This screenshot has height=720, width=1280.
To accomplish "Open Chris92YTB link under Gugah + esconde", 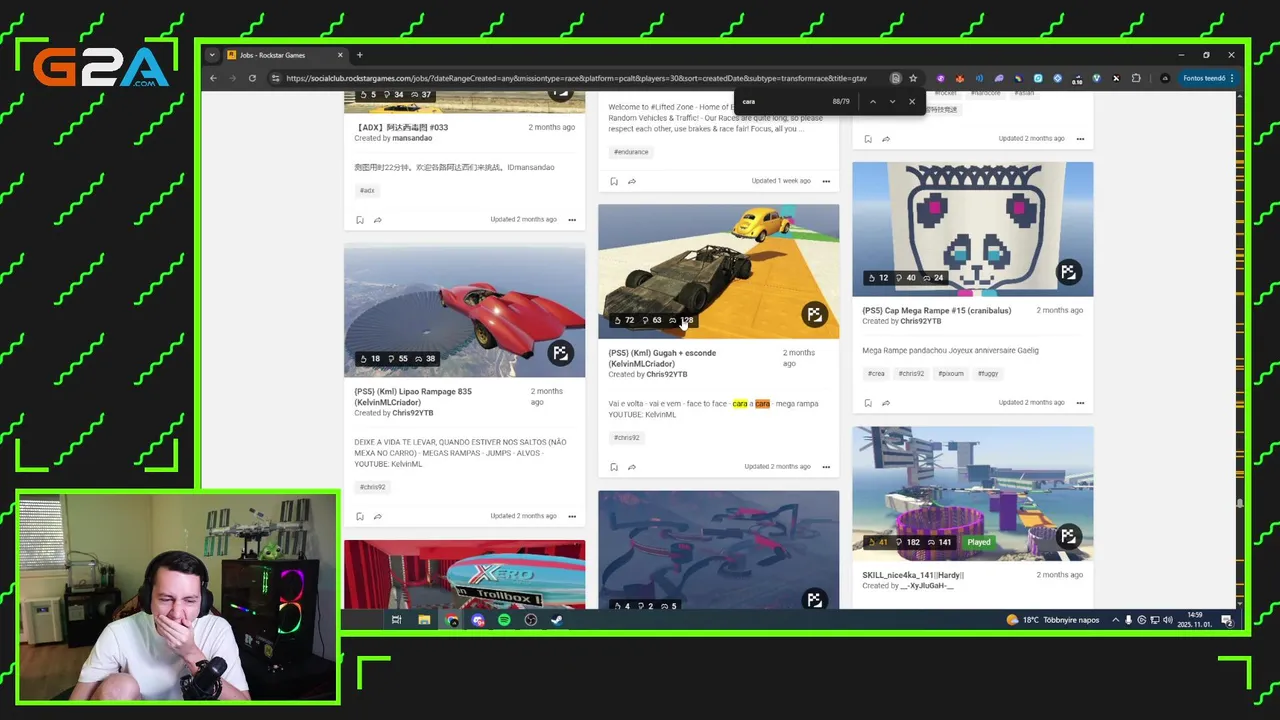I will 666,374.
